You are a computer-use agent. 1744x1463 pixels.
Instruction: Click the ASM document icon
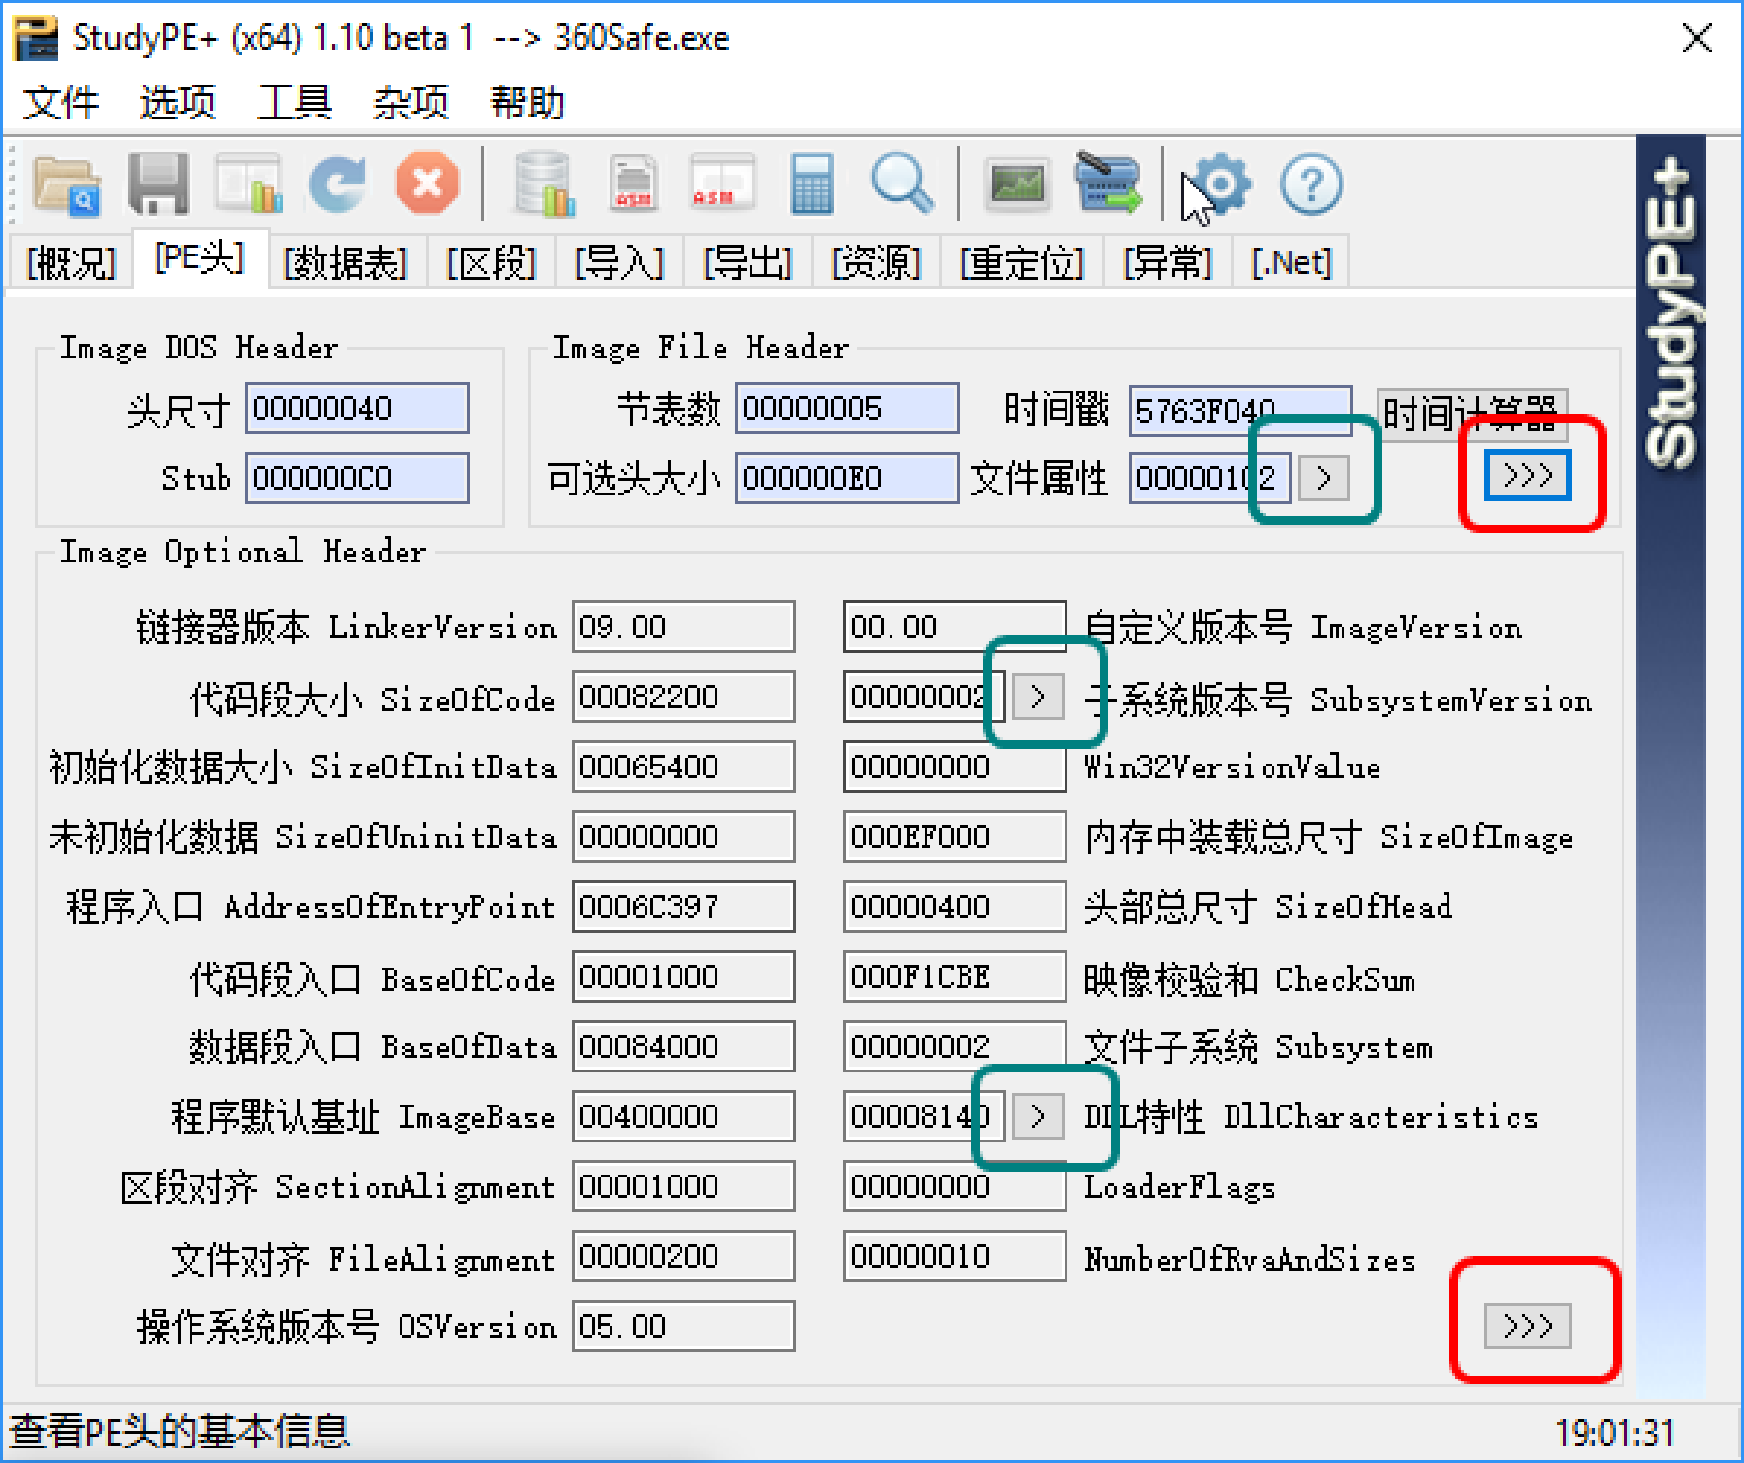(x=634, y=185)
